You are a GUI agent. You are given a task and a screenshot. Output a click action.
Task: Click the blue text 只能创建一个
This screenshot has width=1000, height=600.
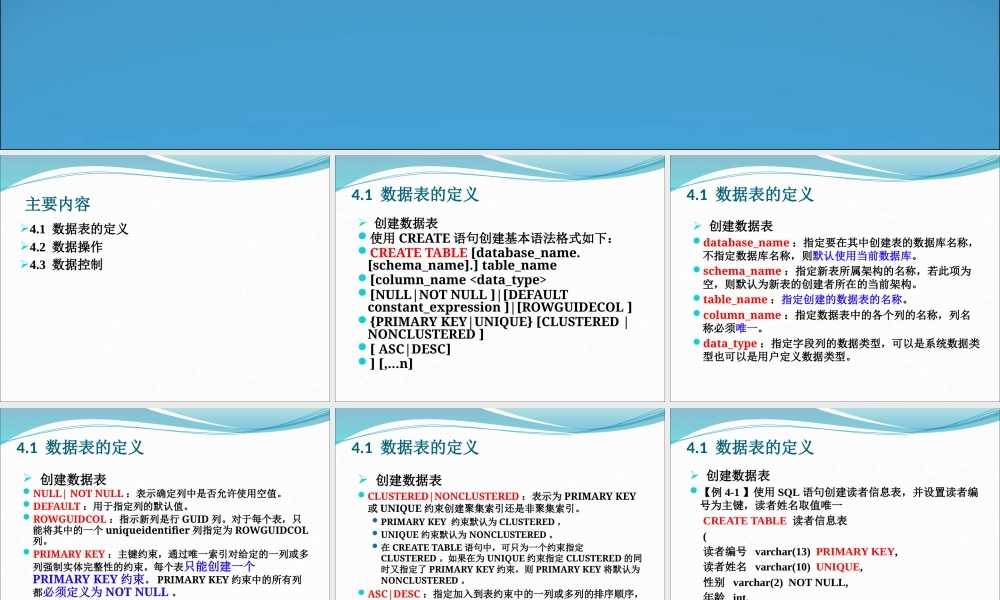tap(219, 566)
